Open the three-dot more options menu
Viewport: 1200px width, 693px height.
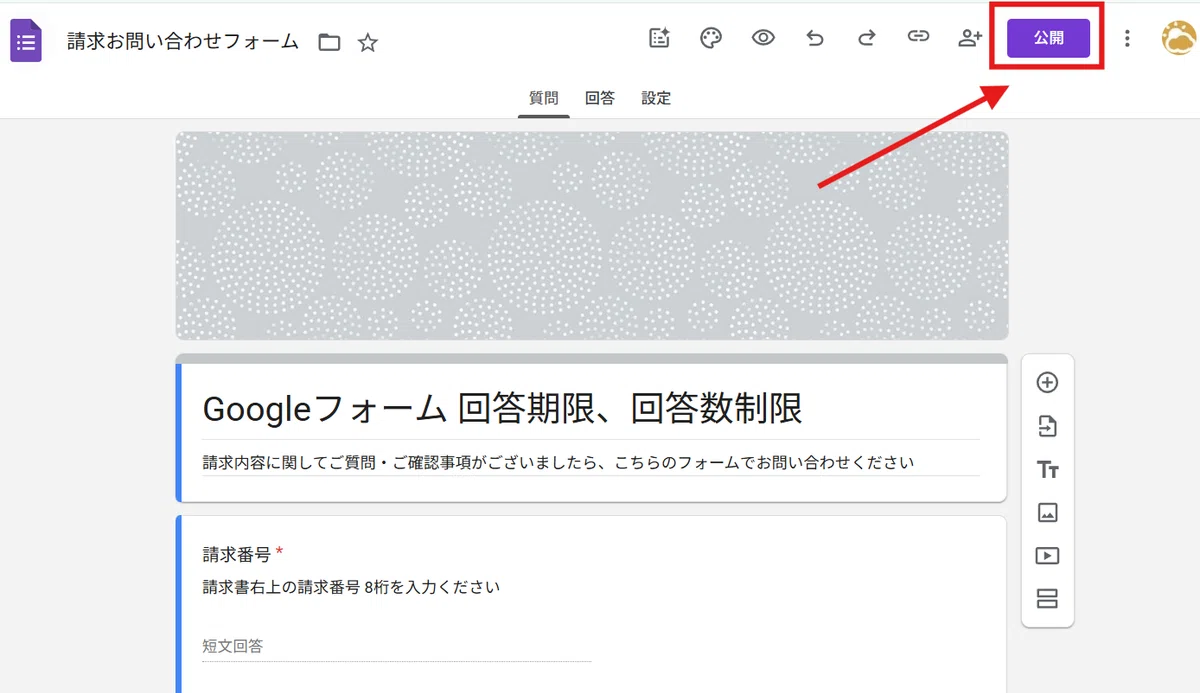[1127, 39]
